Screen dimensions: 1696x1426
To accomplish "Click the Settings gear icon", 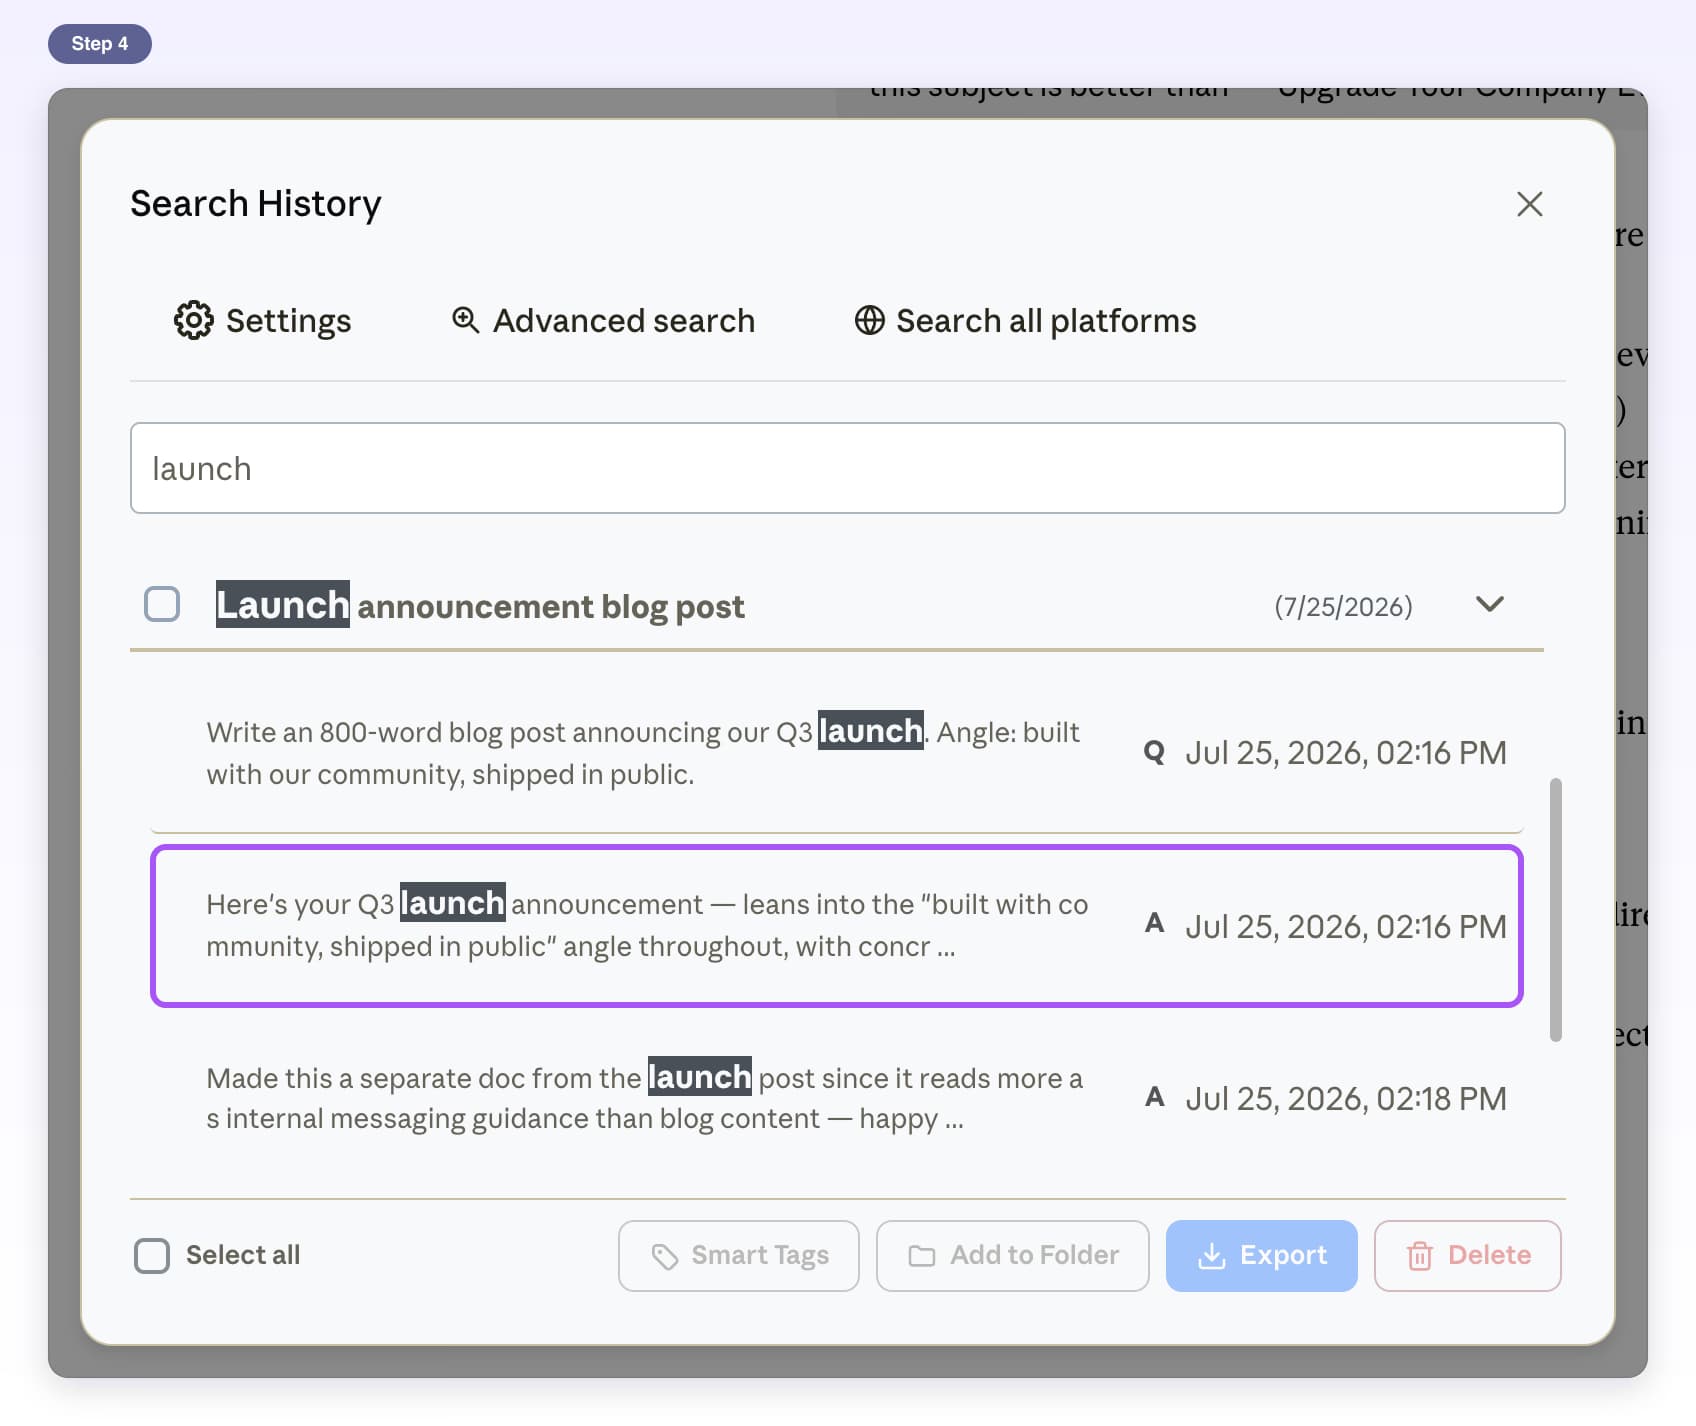I will pos(193,321).
